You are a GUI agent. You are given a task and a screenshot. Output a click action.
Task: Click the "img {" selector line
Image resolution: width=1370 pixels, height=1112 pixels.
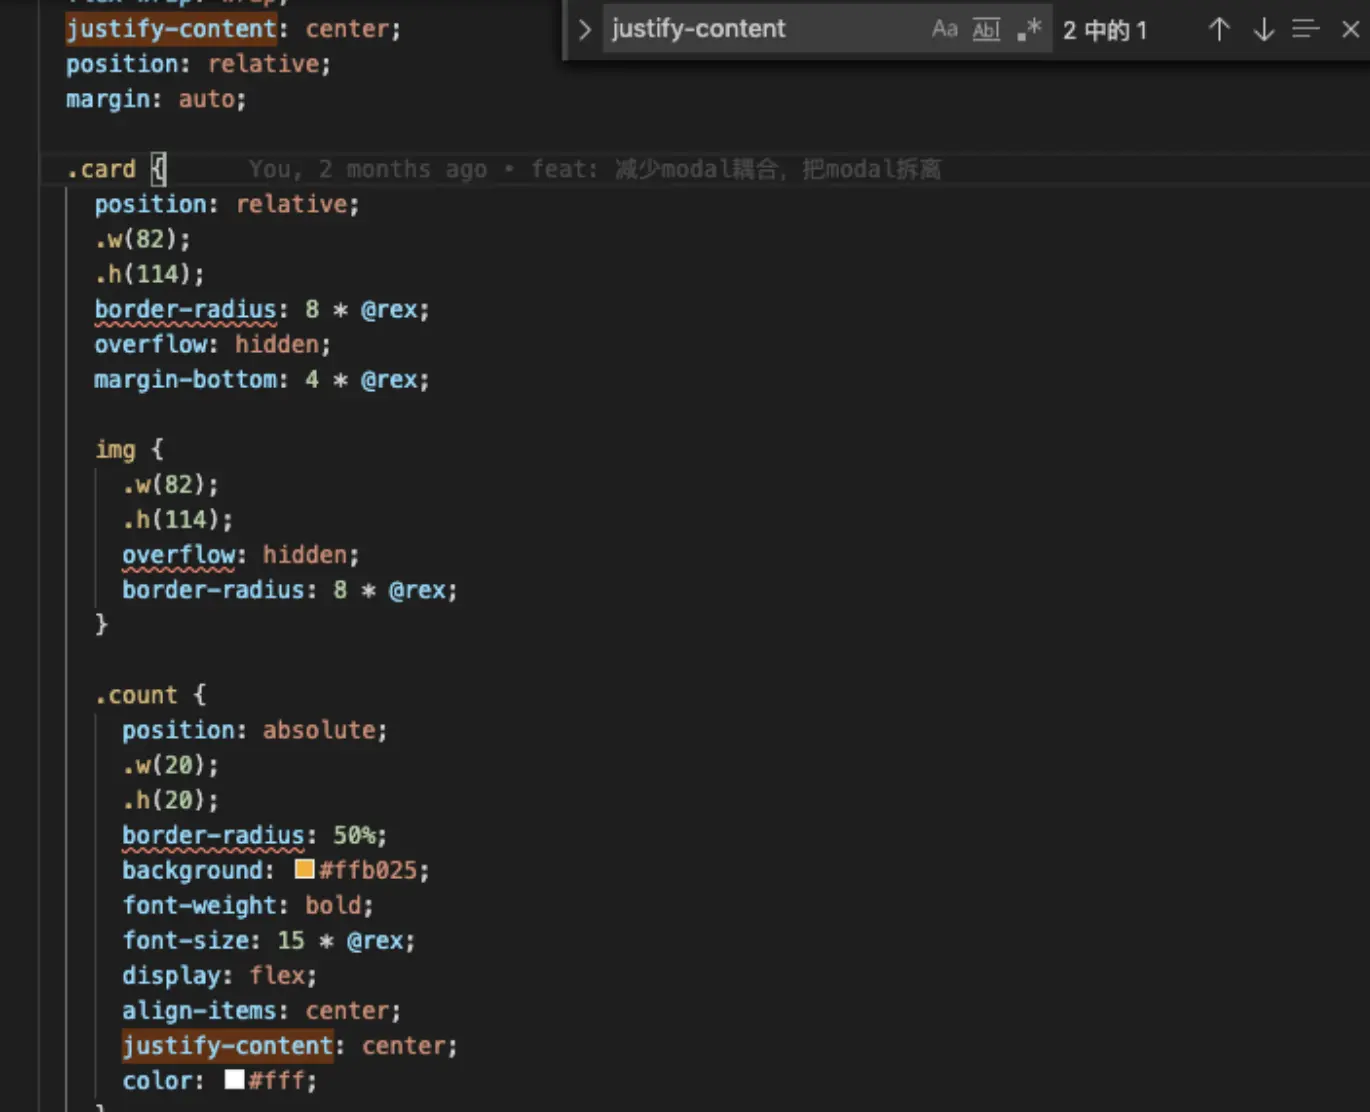point(129,449)
